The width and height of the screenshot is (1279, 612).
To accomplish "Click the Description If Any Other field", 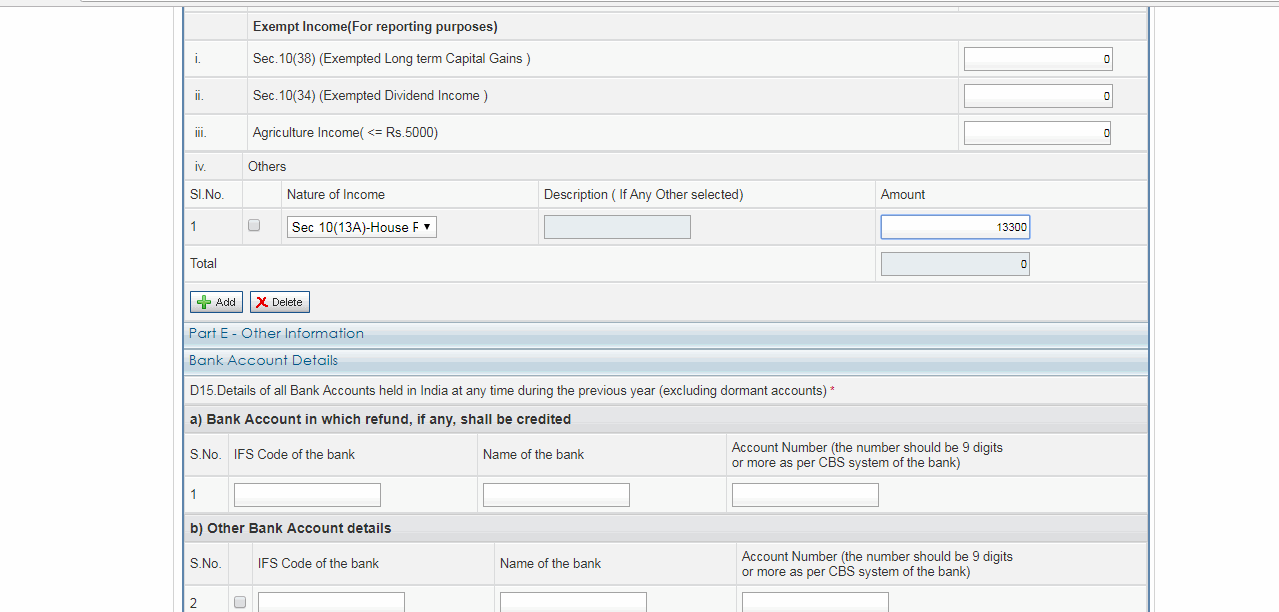I will pyautogui.click(x=617, y=227).
